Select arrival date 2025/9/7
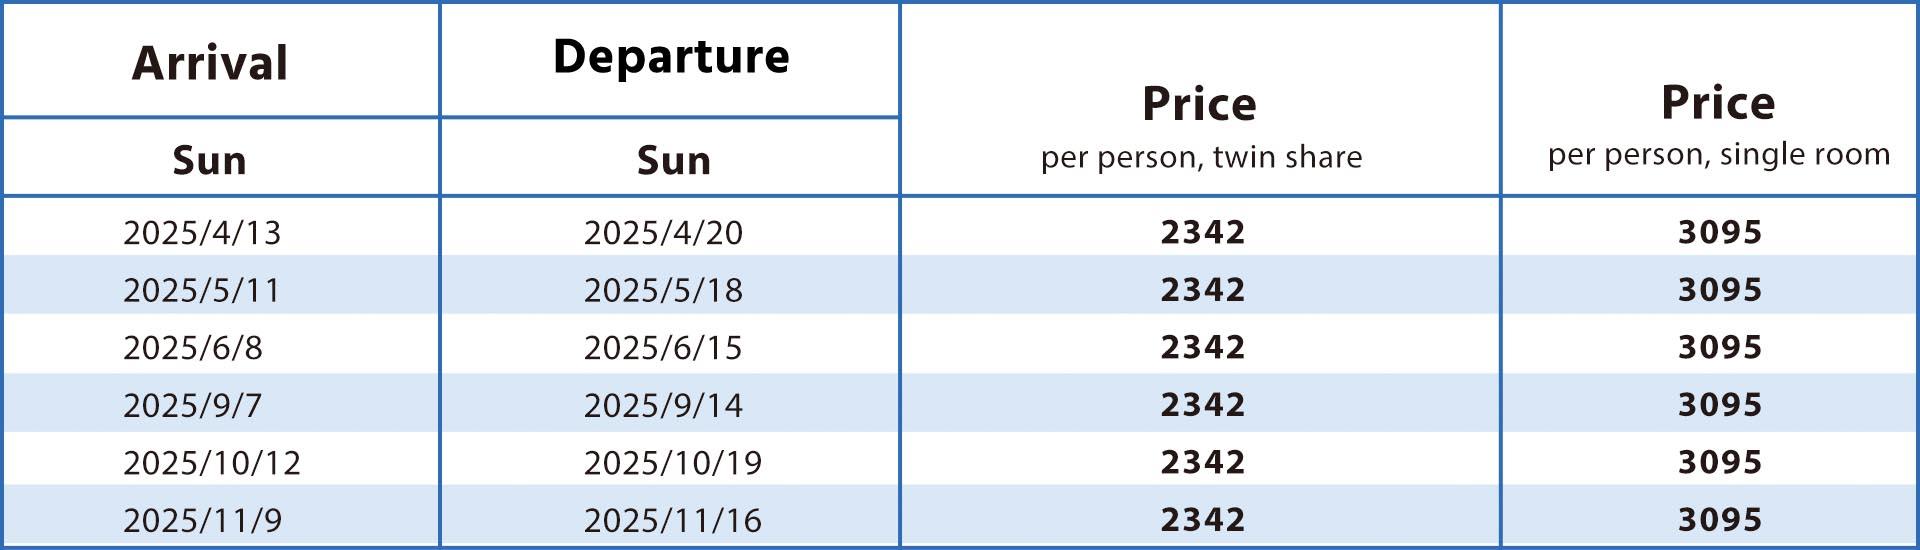The image size is (1920, 550). click(193, 405)
